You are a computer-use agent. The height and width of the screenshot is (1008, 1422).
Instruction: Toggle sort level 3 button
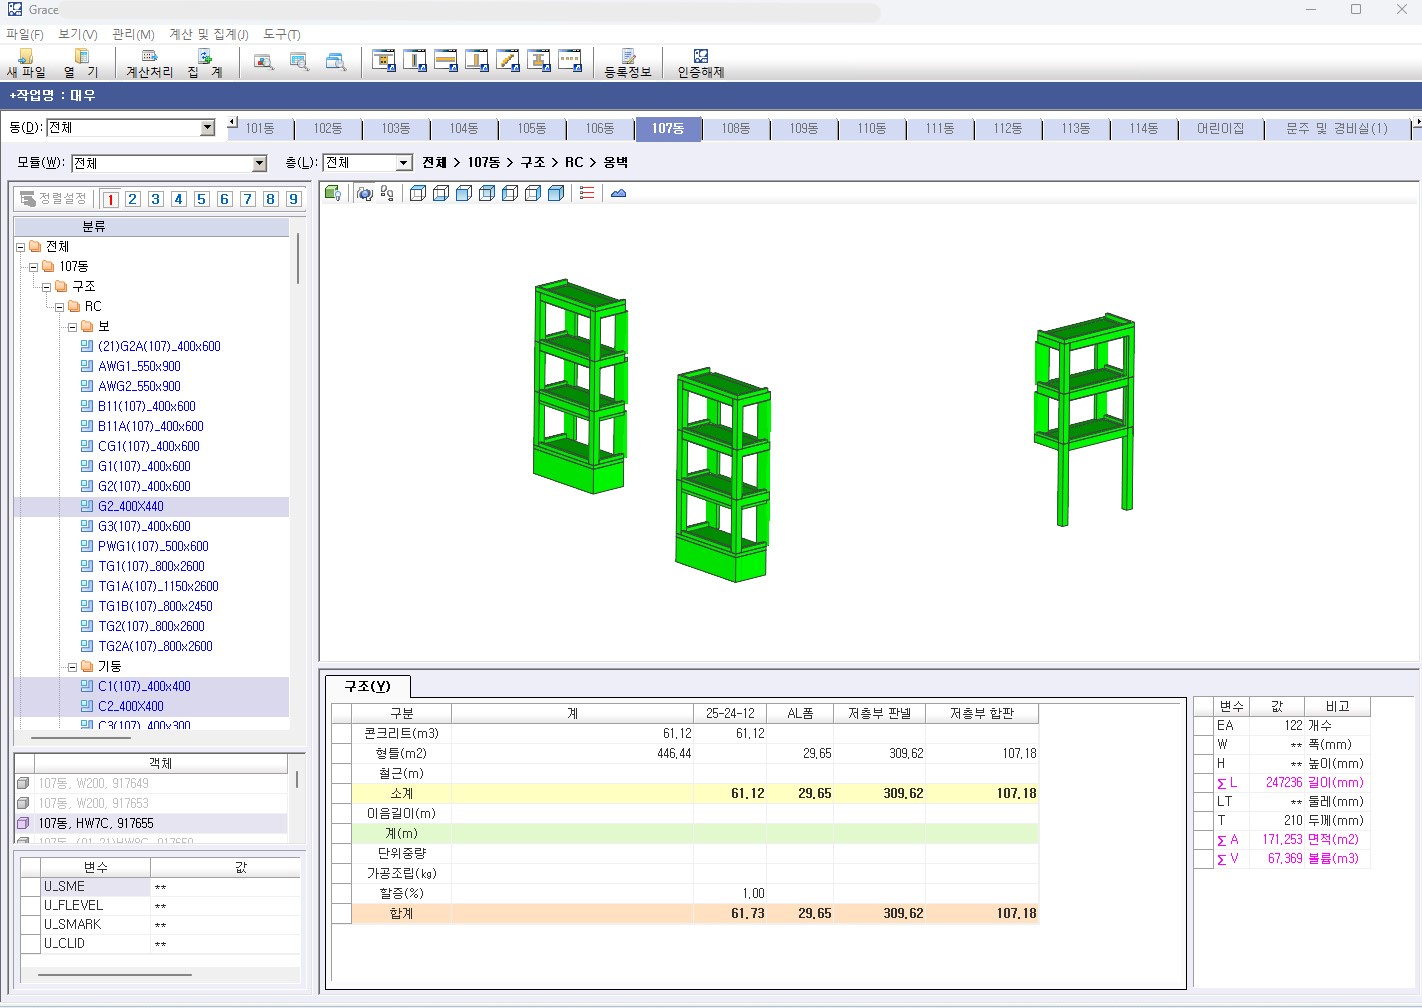[155, 199]
